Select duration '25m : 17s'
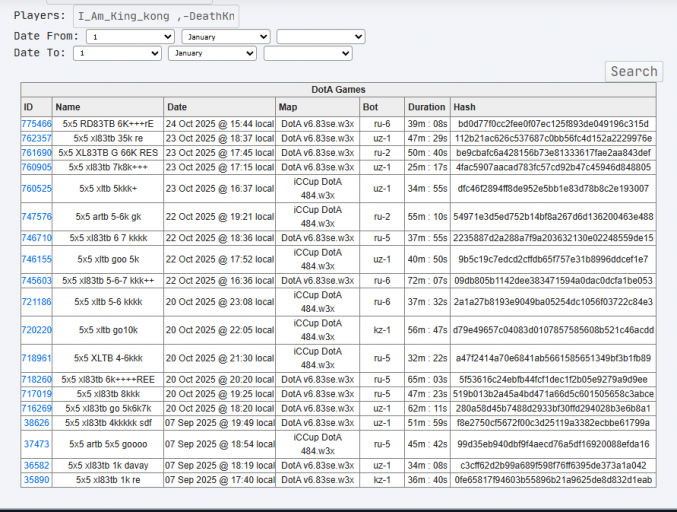 pyautogui.click(x=427, y=167)
